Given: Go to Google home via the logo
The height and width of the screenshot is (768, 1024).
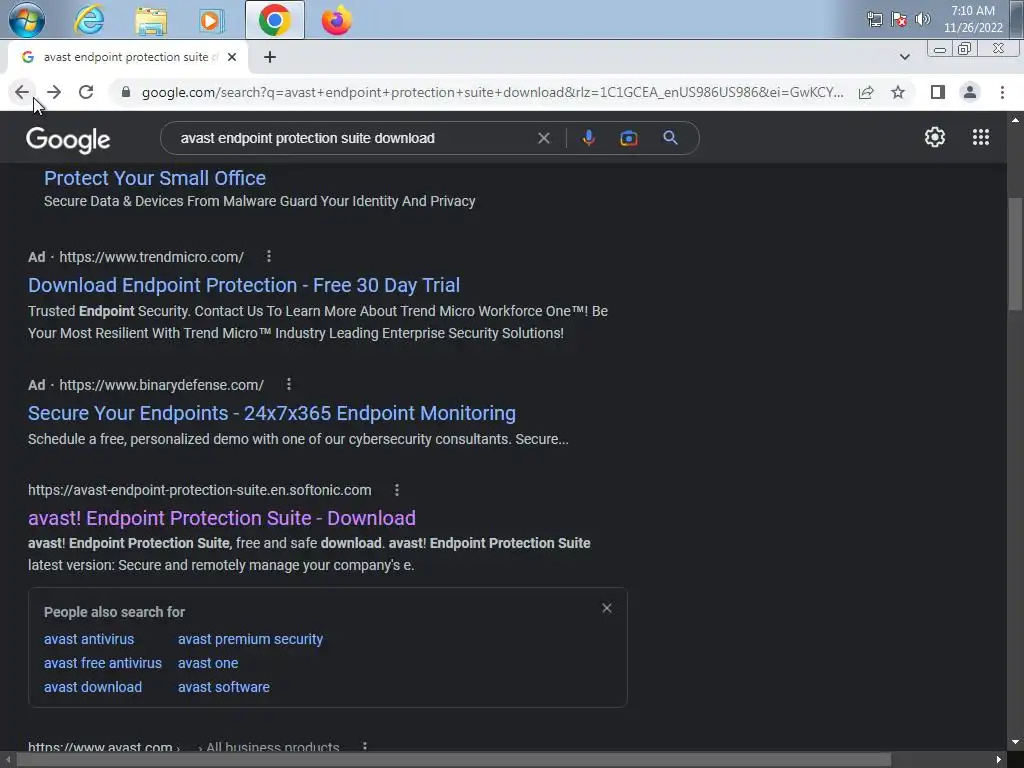Looking at the screenshot, I should pos(68,140).
